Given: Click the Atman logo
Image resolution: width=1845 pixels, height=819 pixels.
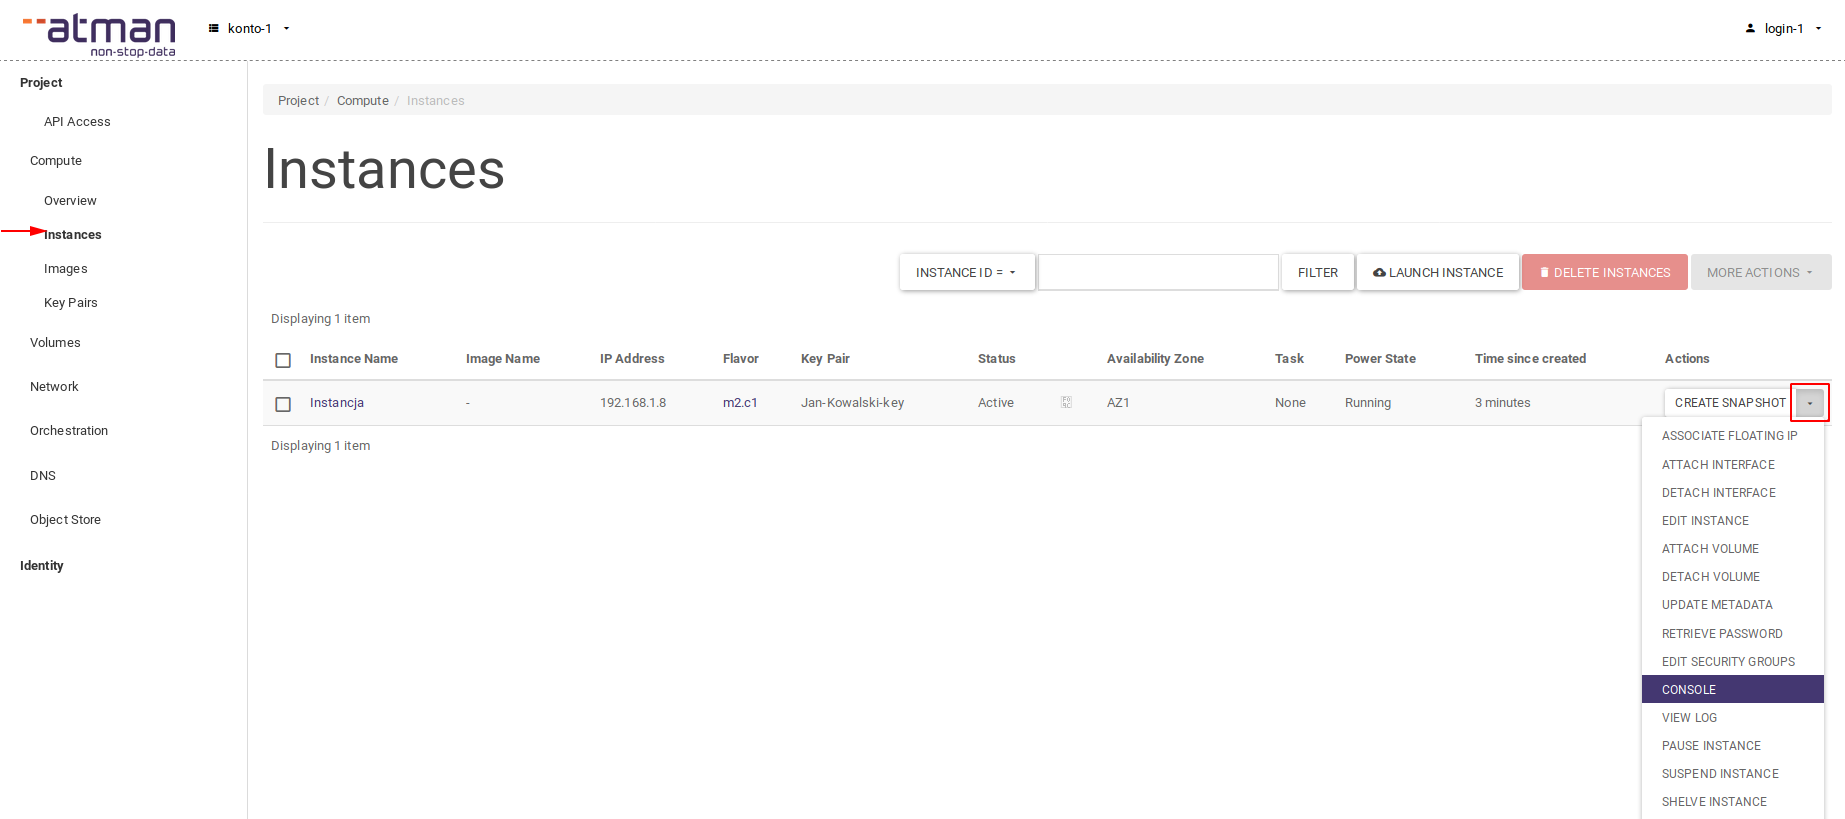Looking at the screenshot, I should tap(100, 35).
